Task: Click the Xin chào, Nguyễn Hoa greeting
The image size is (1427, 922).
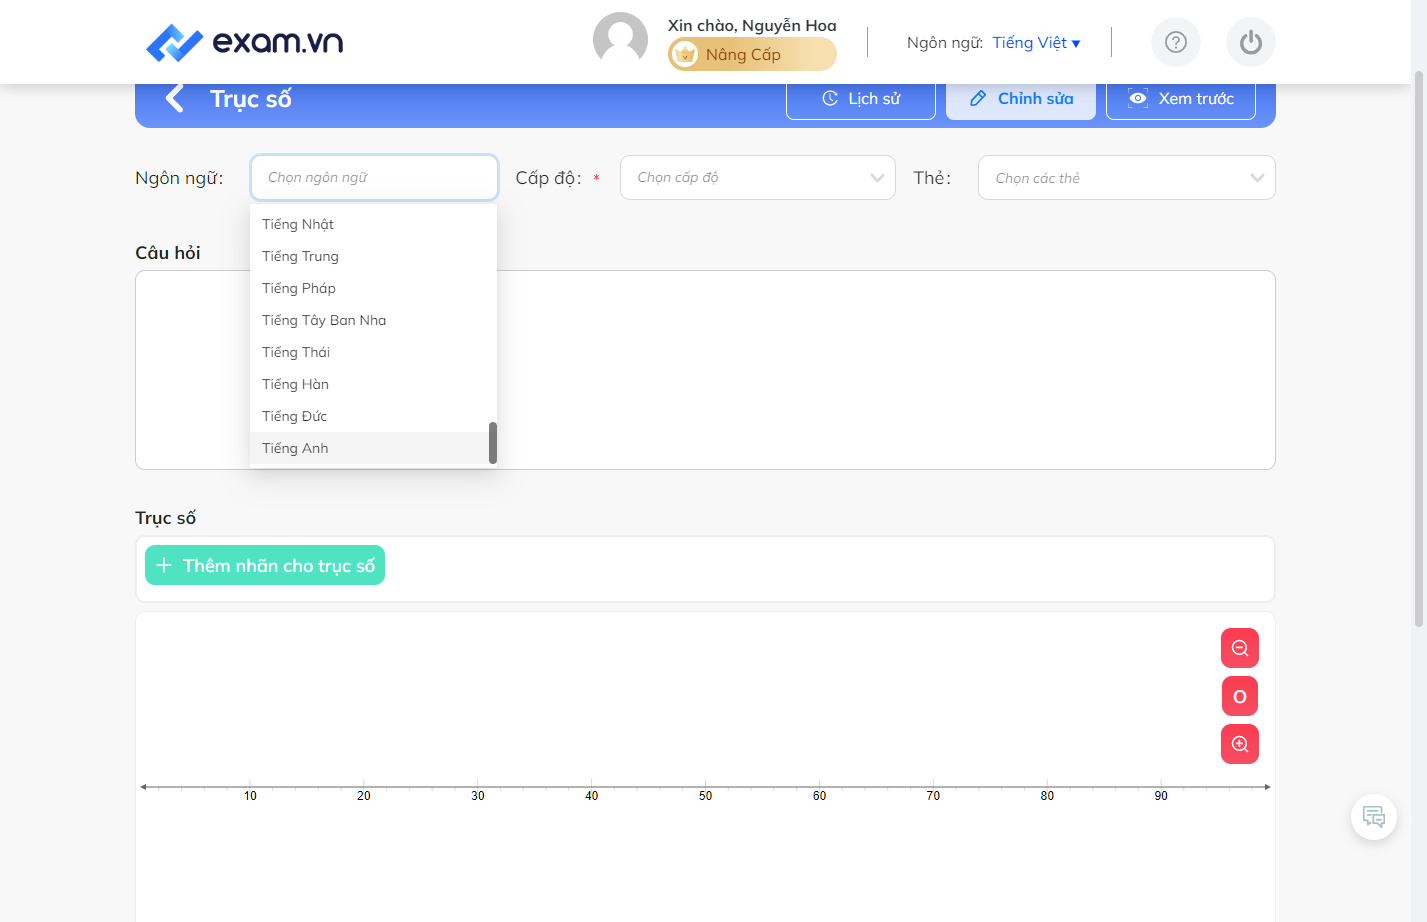Action: pyautogui.click(x=752, y=25)
